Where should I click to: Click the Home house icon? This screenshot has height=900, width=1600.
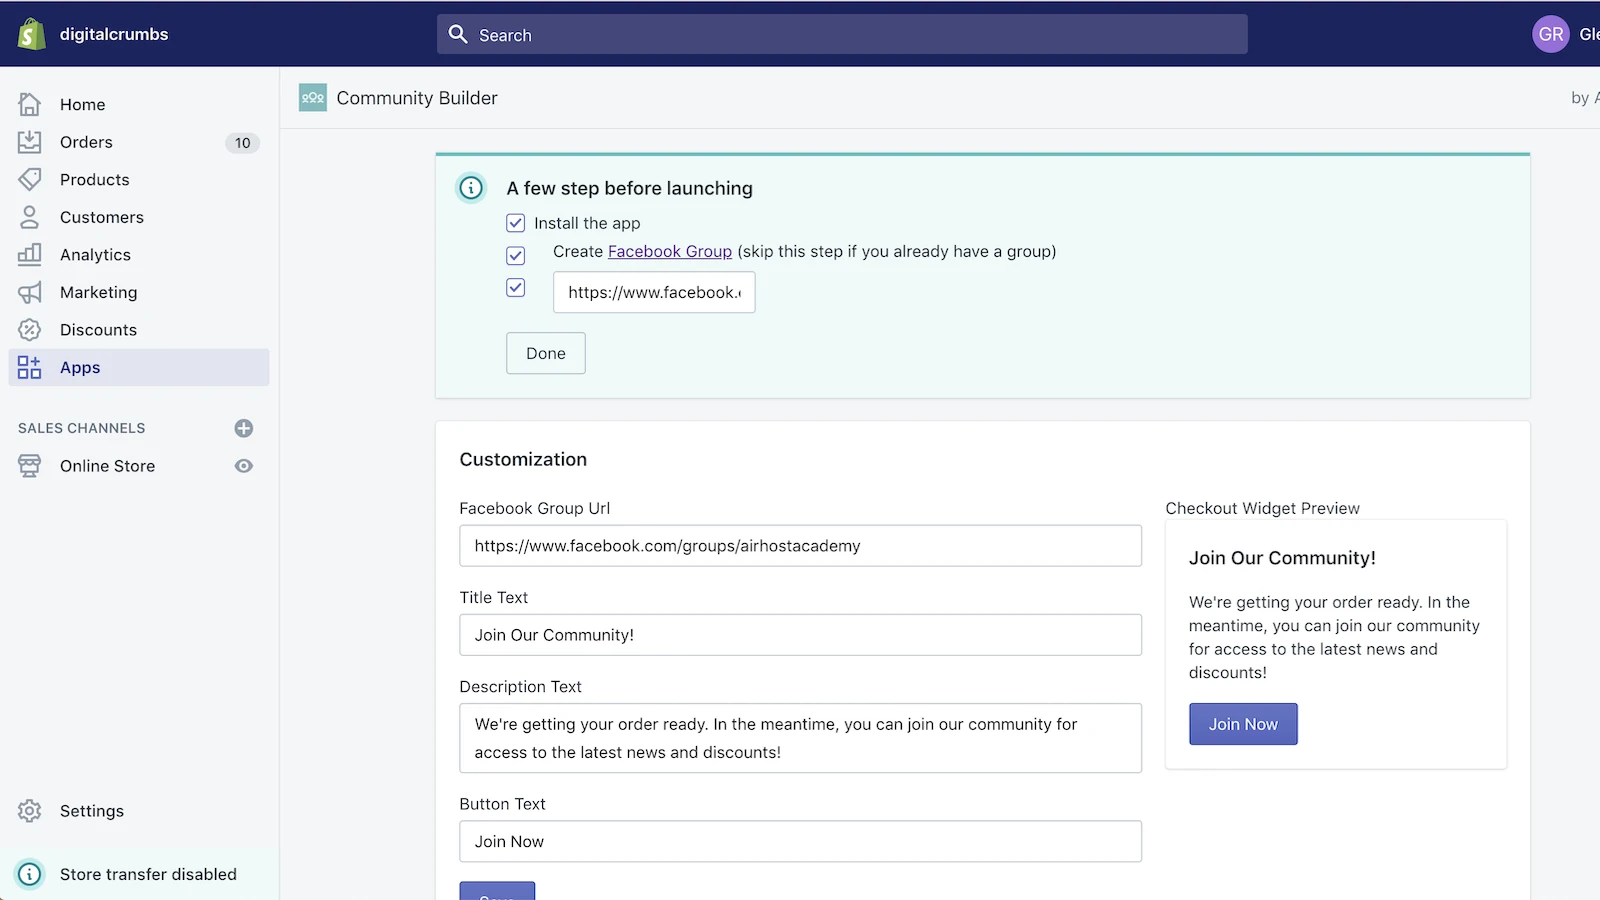(30, 104)
